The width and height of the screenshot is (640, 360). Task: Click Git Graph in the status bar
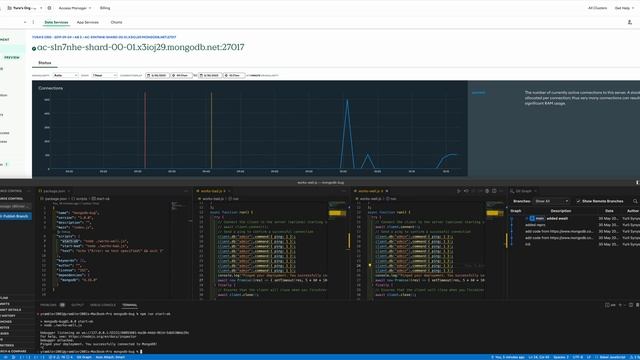[84, 357]
